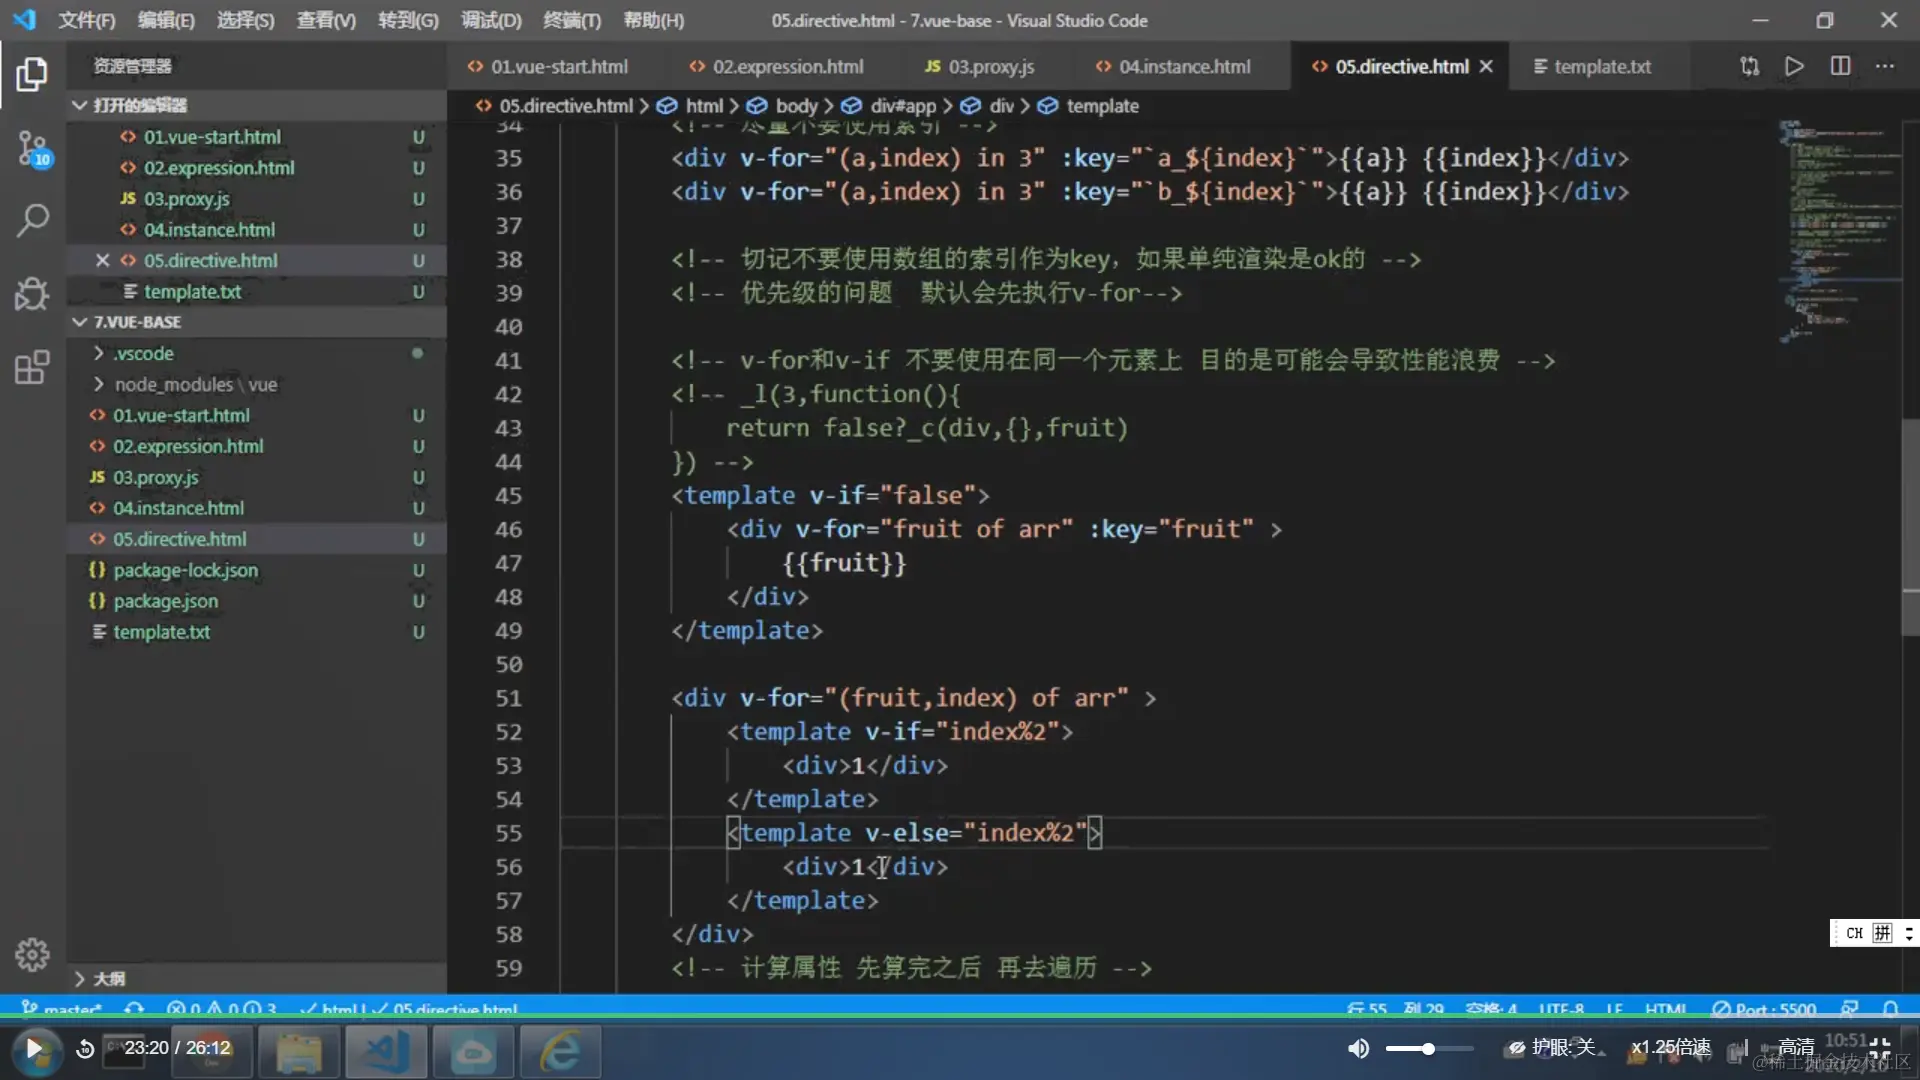Click the split editor icon
Image resolution: width=1920 pixels, height=1080 pixels.
(1840, 66)
